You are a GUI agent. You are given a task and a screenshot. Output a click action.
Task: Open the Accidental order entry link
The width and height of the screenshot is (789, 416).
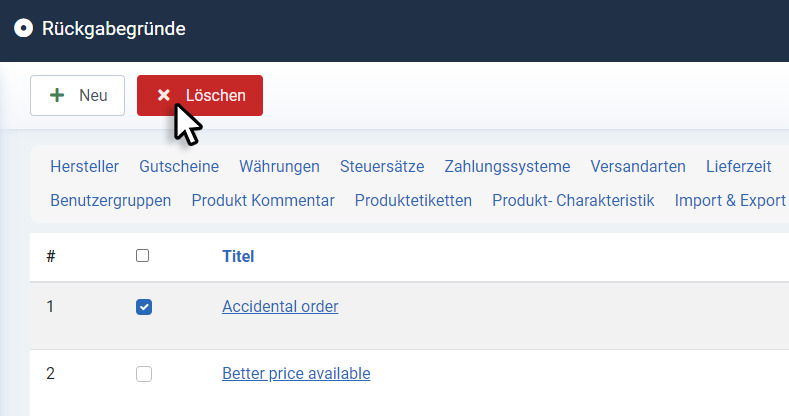pos(280,306)
